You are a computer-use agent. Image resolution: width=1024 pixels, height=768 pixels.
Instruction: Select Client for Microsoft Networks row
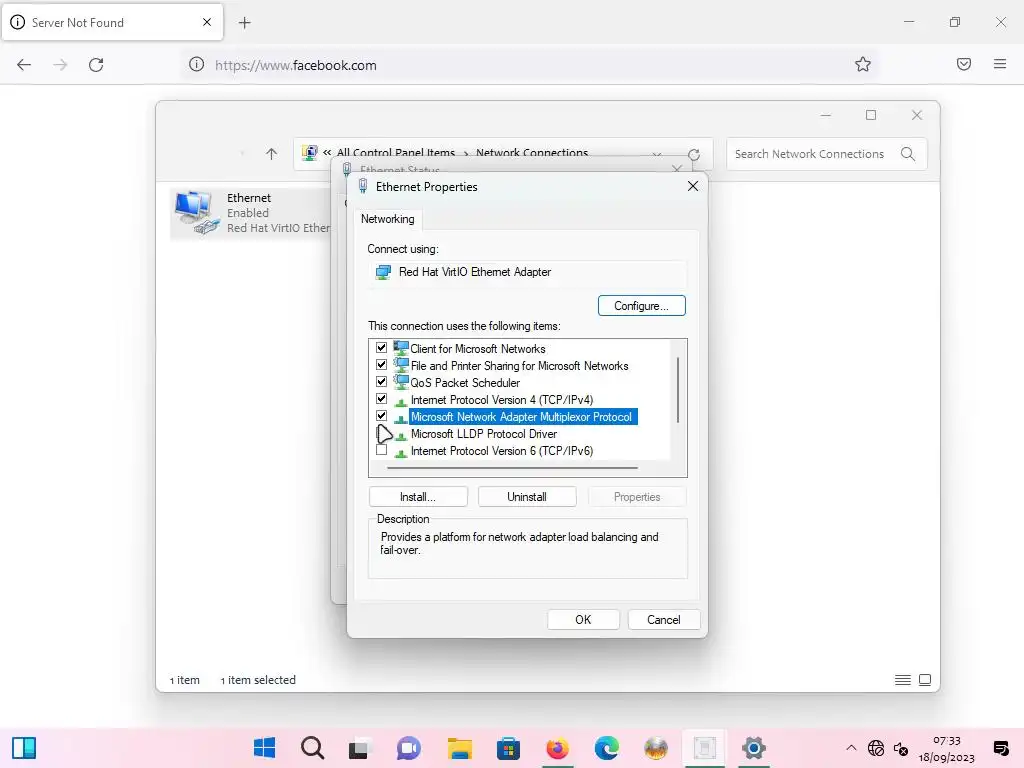tap(477, 349)
